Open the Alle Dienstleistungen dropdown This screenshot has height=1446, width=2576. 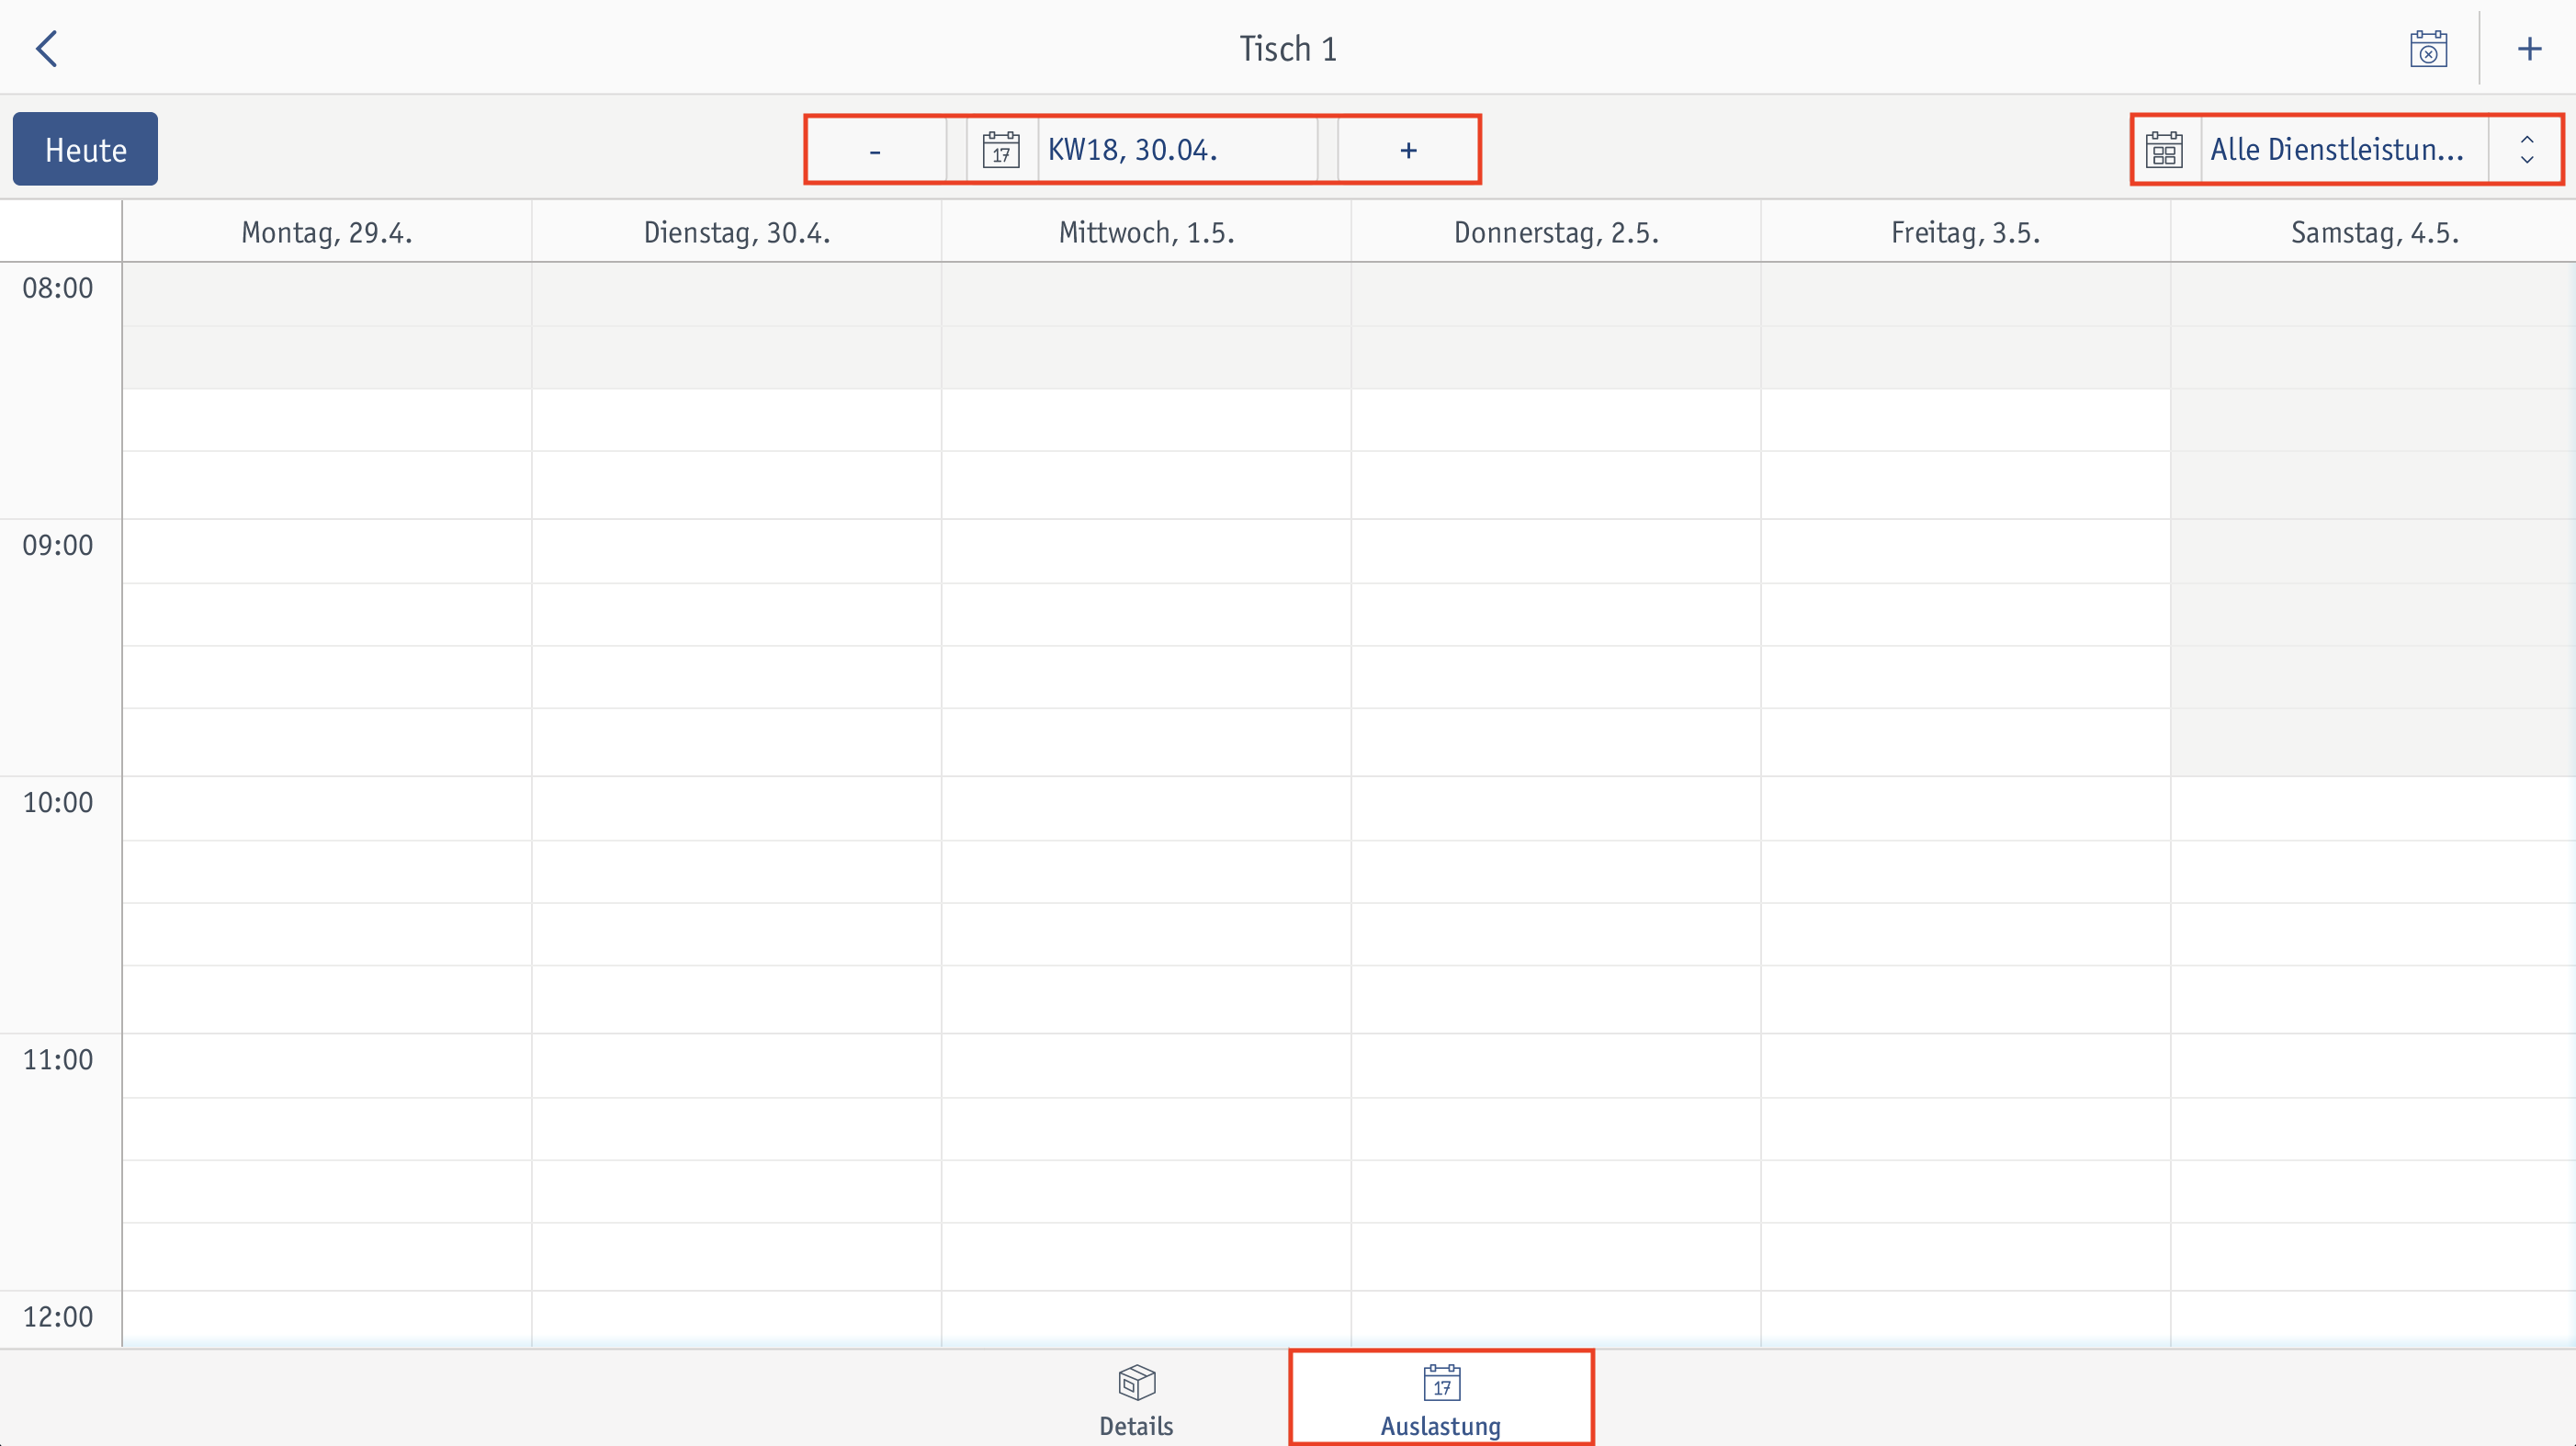2344,150
